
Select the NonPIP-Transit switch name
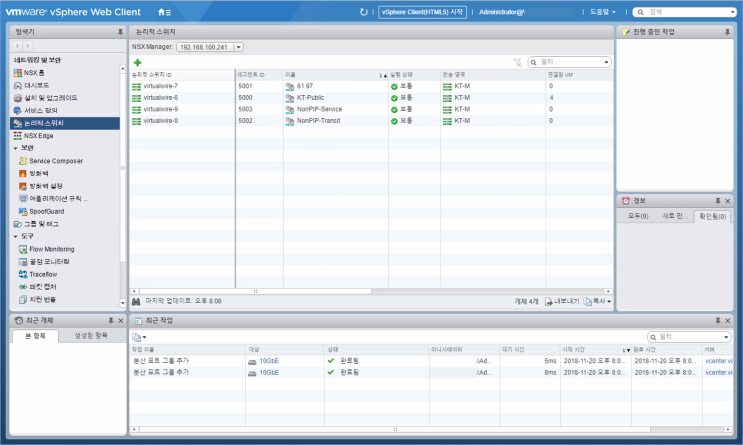pyautogui.click(x=318, y=121)
